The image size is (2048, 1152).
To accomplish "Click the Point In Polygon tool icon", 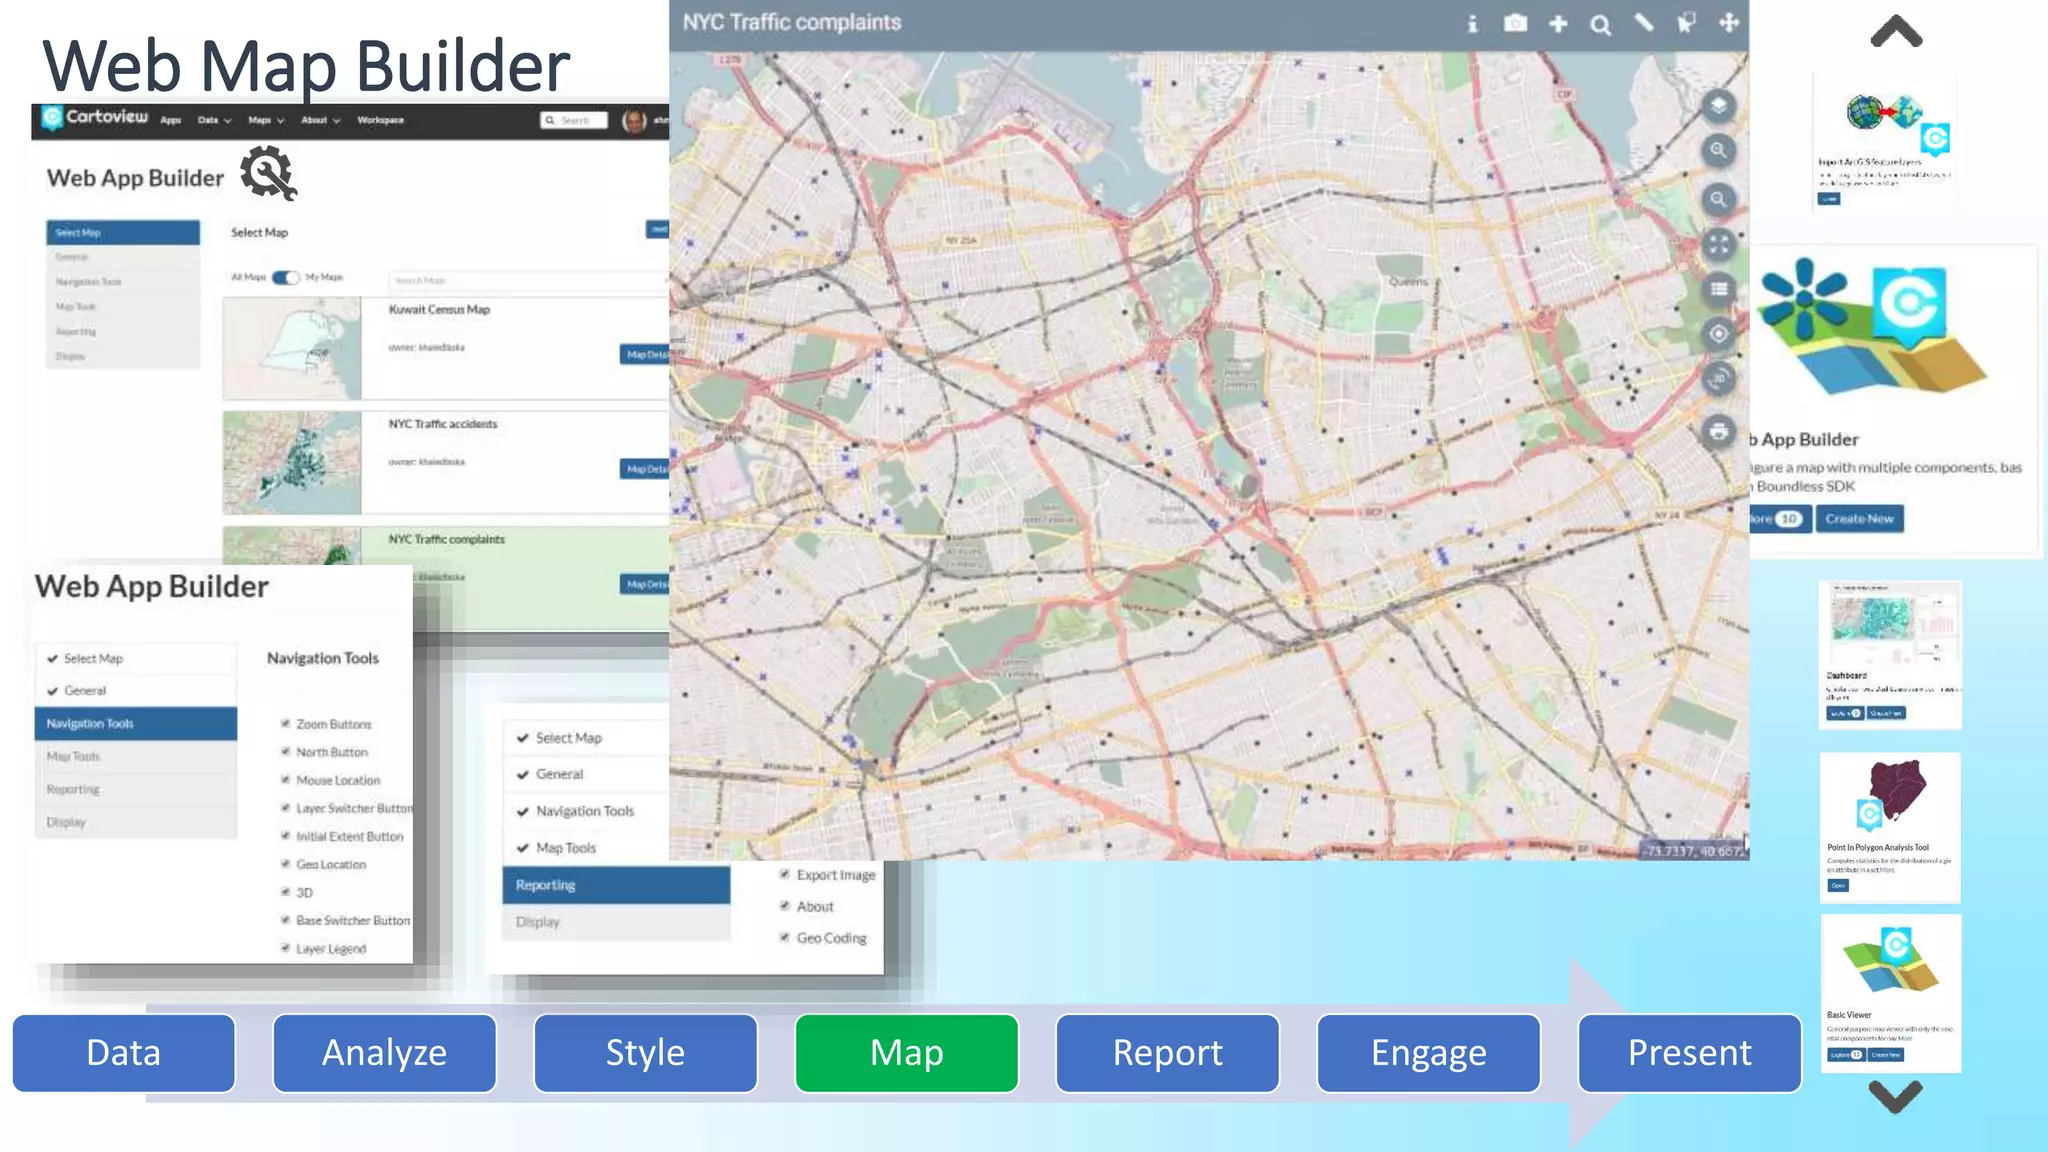I will [1891, 795].
